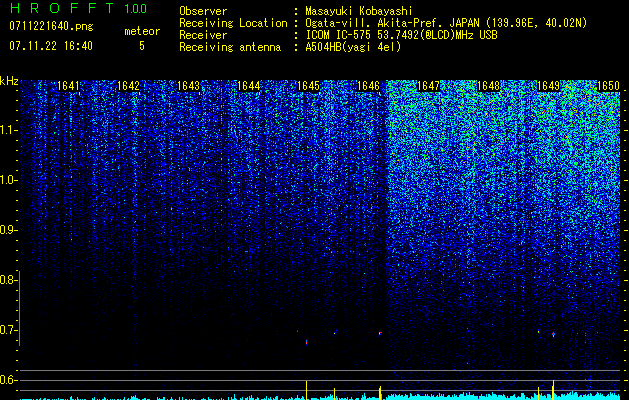
Task: Select the A504HB(yagi 4el) antenna text
Action: tap(353, 47)
